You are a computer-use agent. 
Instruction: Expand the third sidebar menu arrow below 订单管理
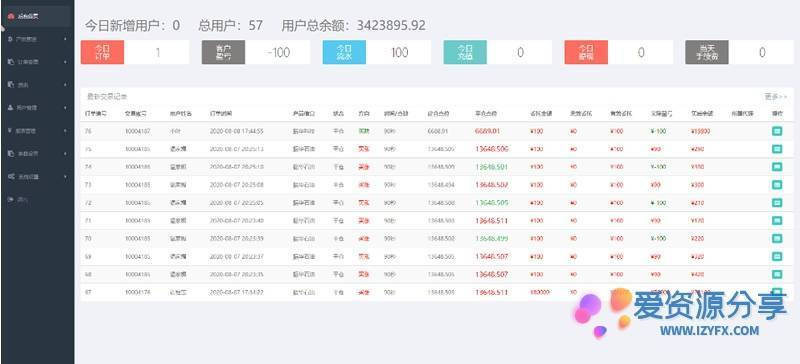pyautogui.click(x=65, y=85)
